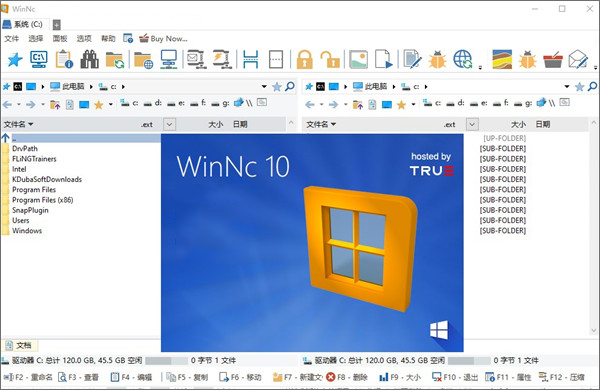Switch to drive d: in left panel
This screenshot has width=600, height=390.
pyautogui.click(x=153, y=103)
